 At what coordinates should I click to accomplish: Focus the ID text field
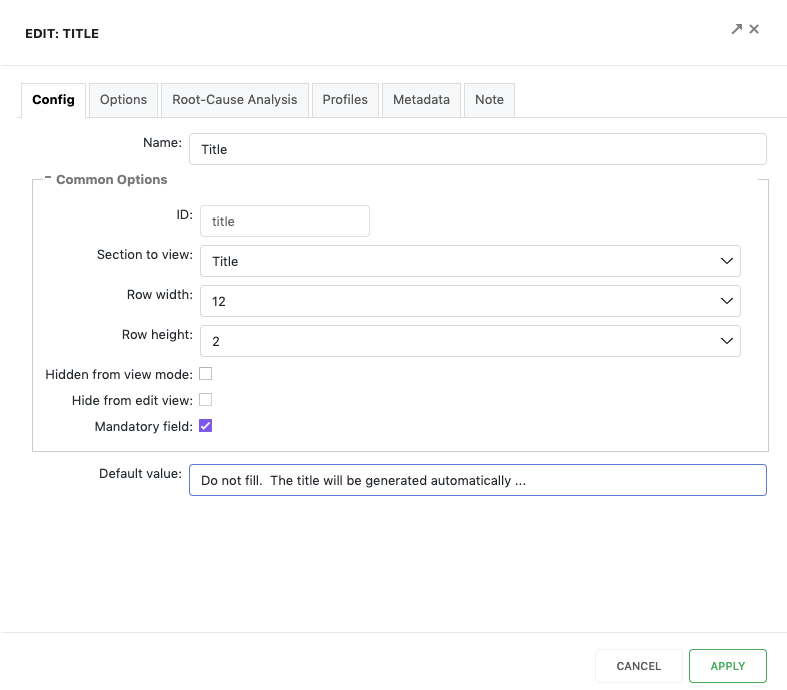(x=285, y=221)
